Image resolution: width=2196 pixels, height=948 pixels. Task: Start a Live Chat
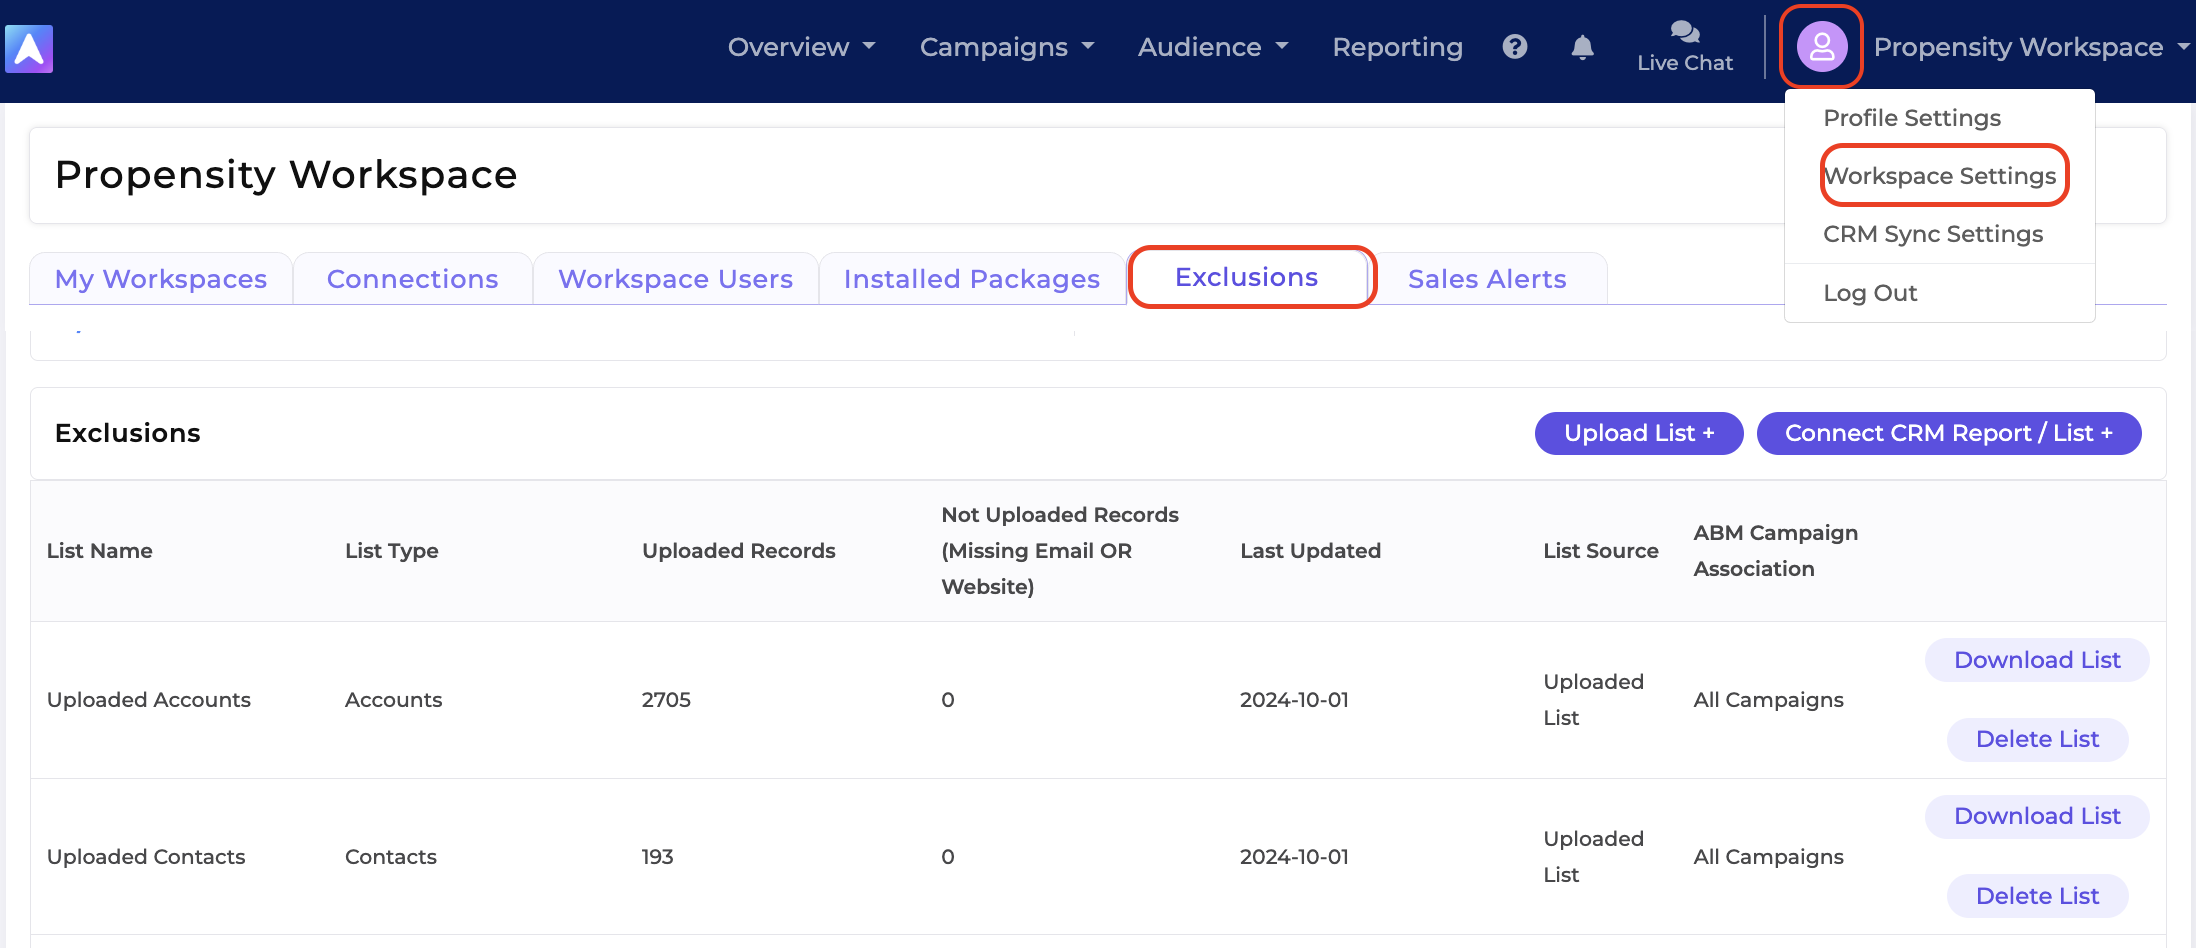[x=1685, y=47]
